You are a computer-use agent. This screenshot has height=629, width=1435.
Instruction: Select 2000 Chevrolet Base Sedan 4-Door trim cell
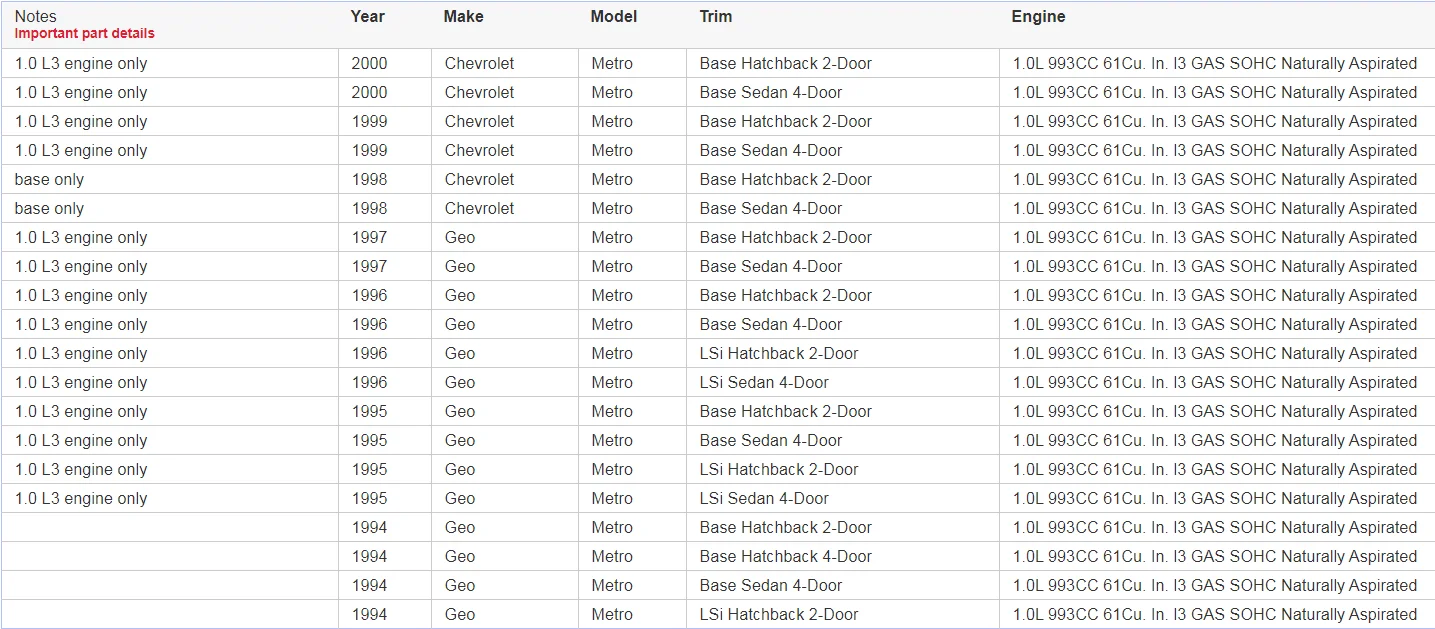click(x=843, y=93)
